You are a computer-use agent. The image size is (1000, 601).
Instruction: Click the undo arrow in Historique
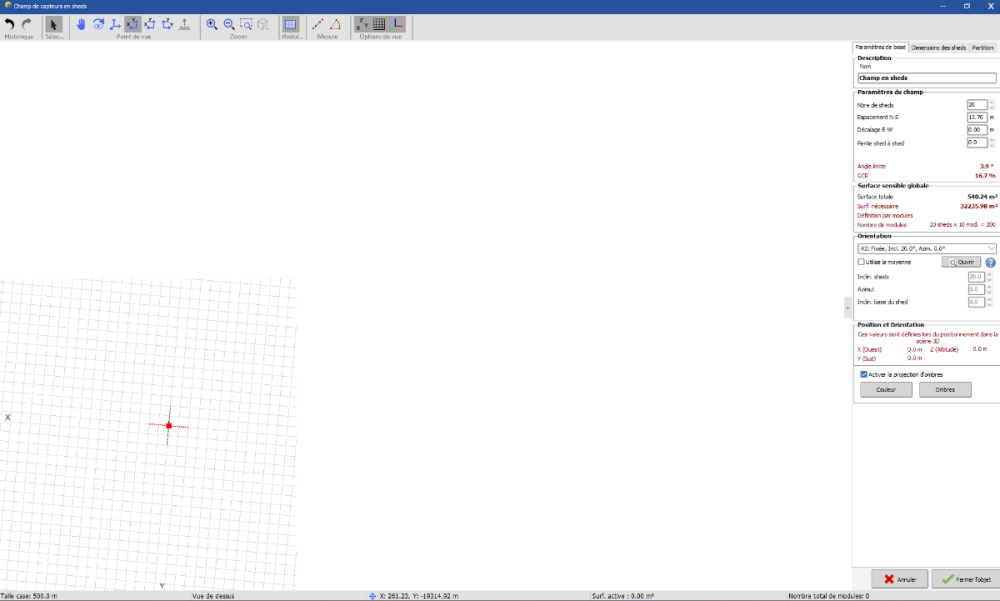10,24
